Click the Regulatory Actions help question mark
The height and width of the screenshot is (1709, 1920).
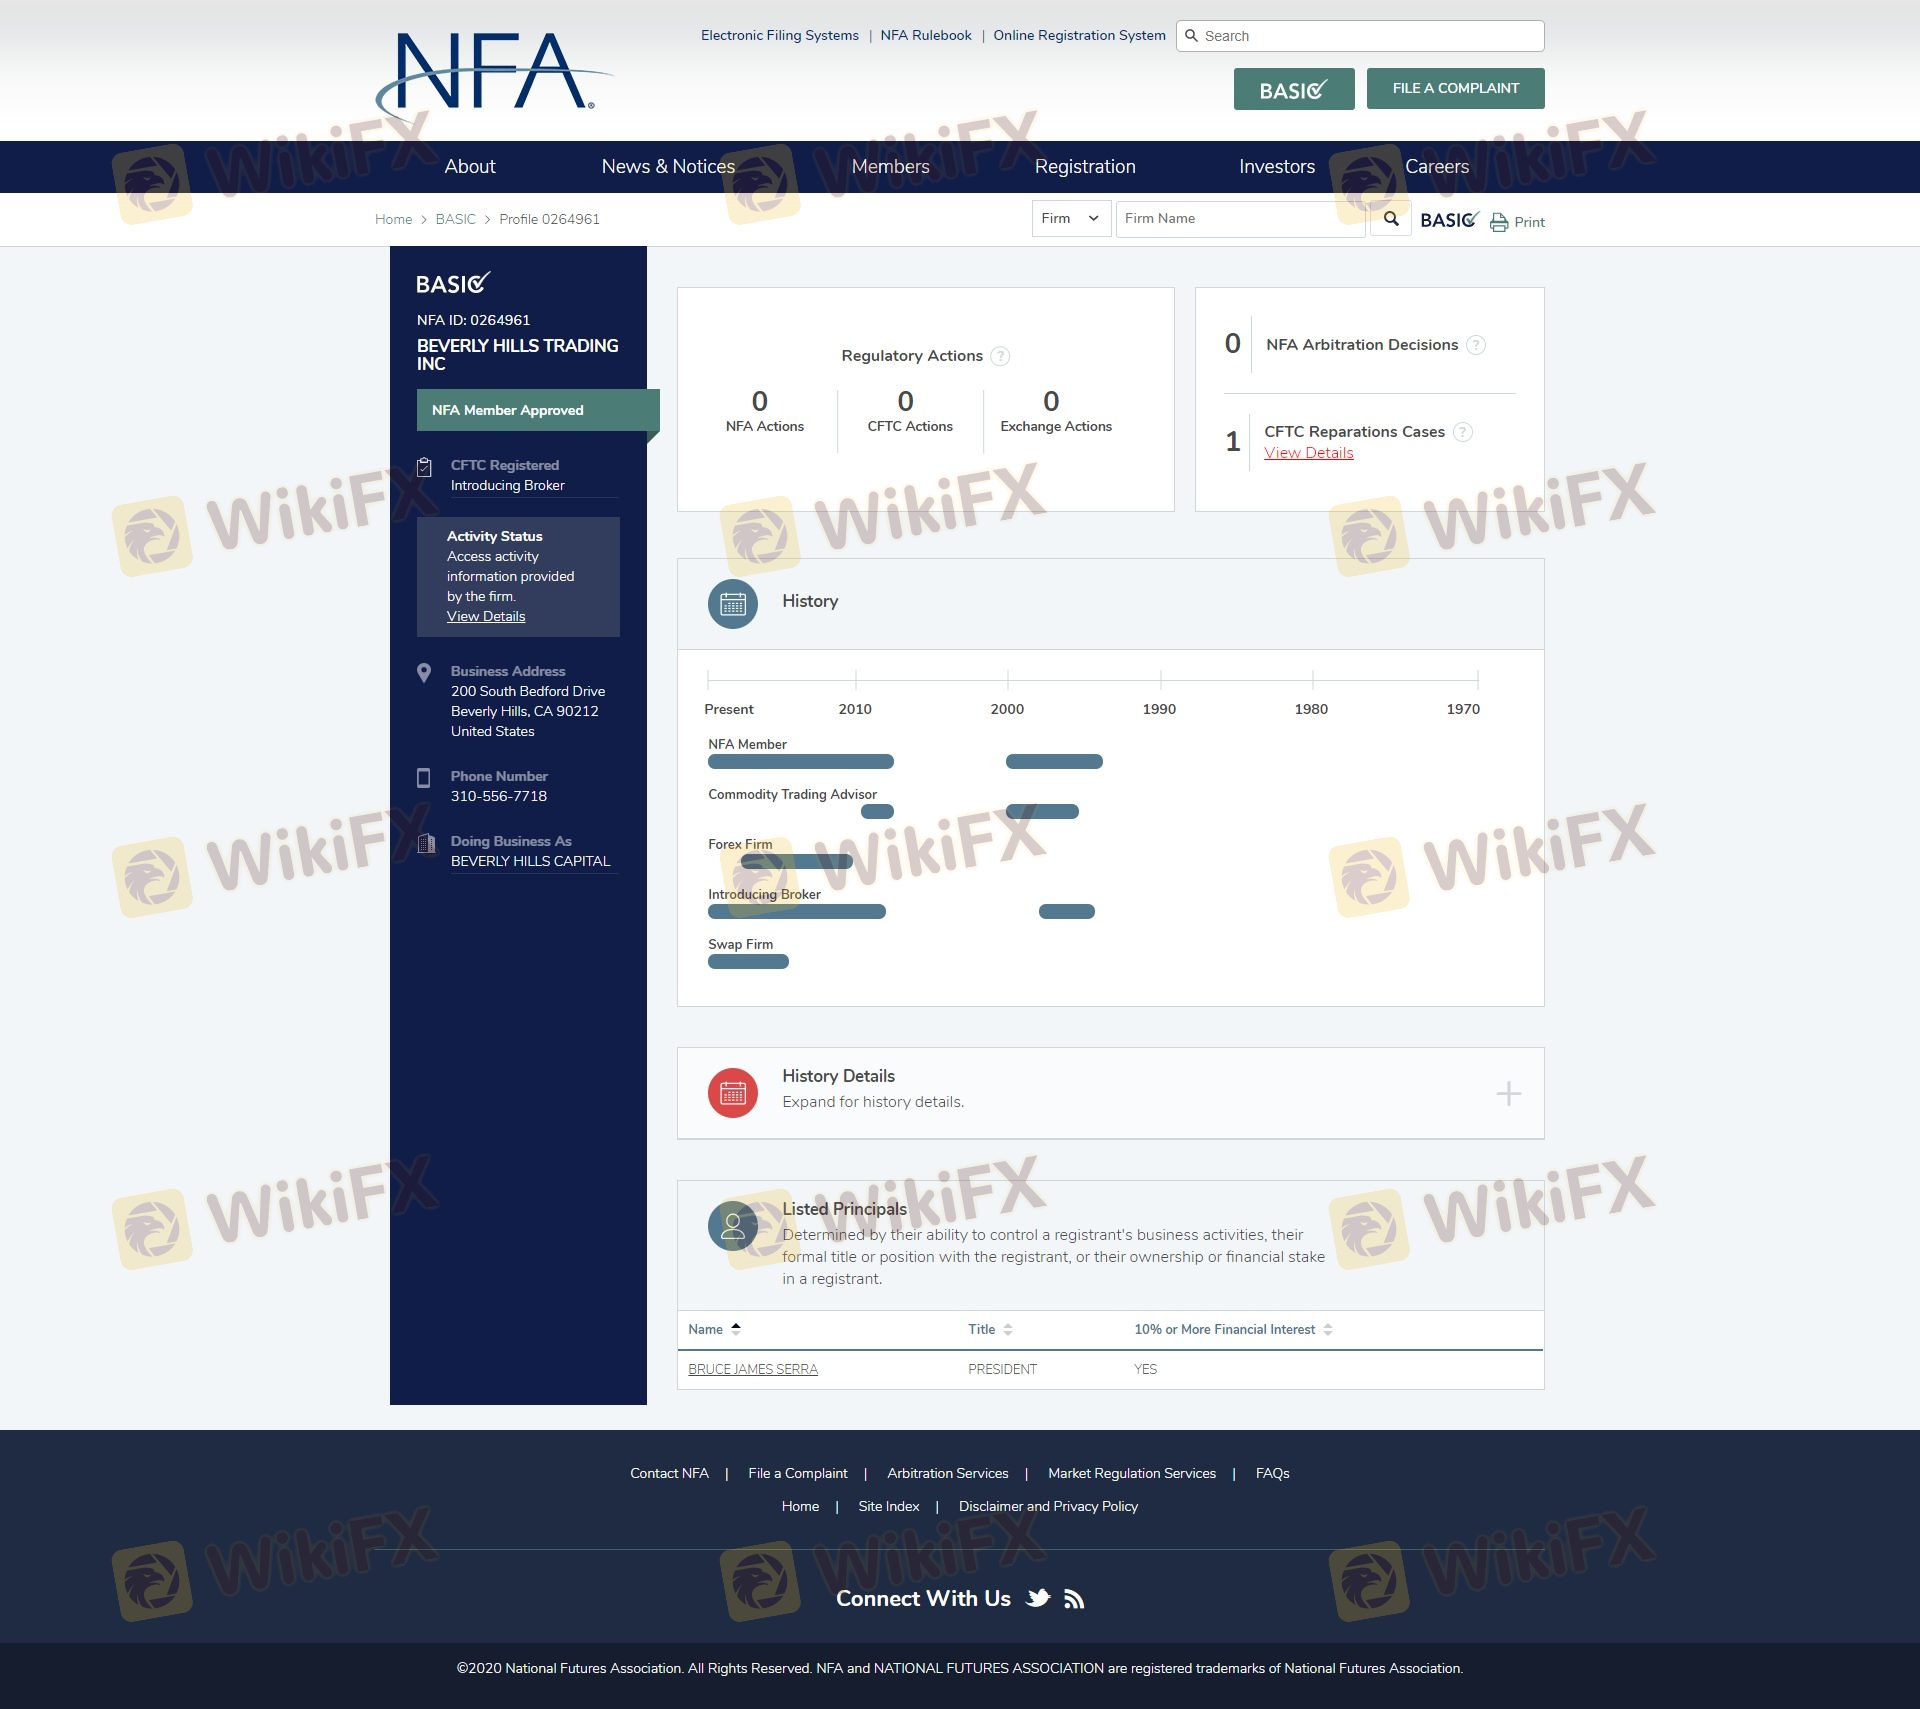(x=1000, y=356)
